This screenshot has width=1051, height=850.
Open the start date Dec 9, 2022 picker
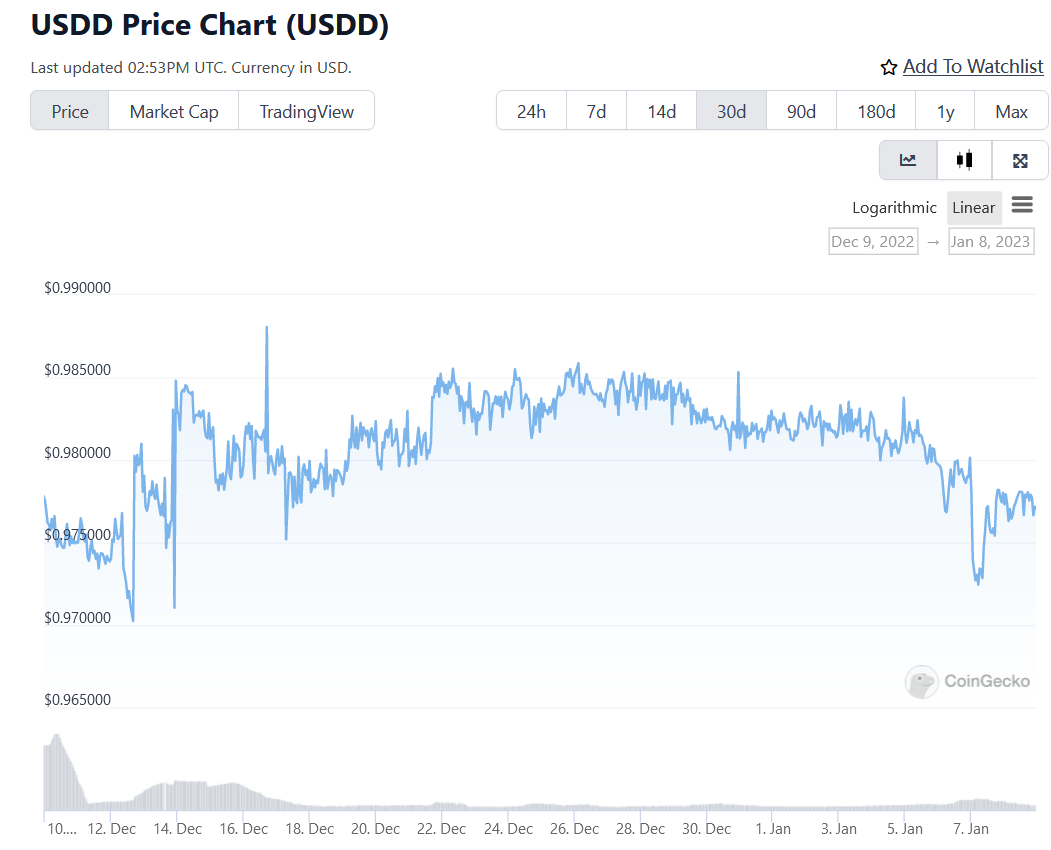pos(872,241)
